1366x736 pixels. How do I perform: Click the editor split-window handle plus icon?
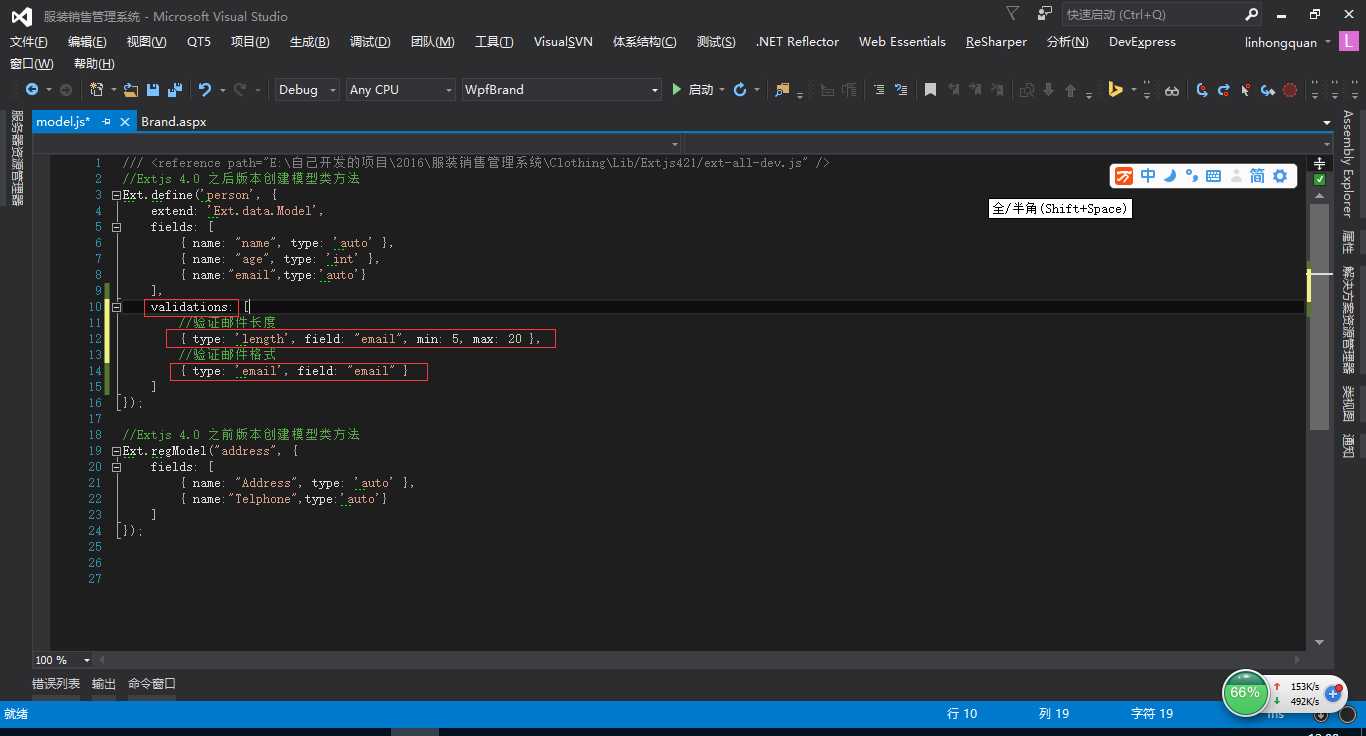pyautogui.click(x=1319, y=162)
